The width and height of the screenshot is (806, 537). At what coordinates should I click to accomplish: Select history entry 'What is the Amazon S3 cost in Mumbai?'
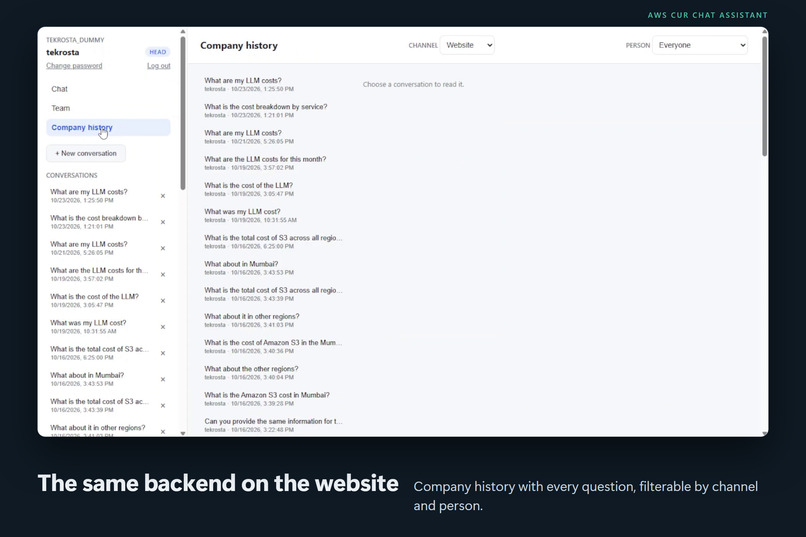(273, 399)
